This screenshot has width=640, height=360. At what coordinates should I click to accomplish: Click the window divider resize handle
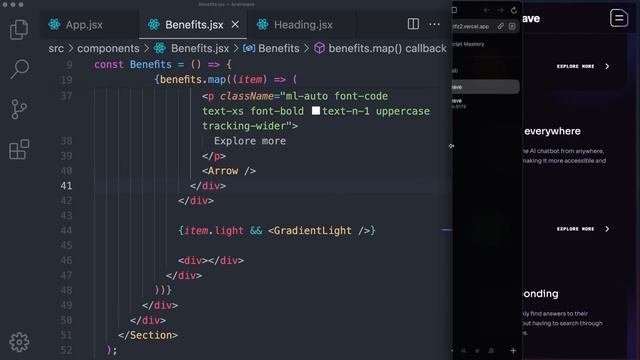[x=451, y=146]
